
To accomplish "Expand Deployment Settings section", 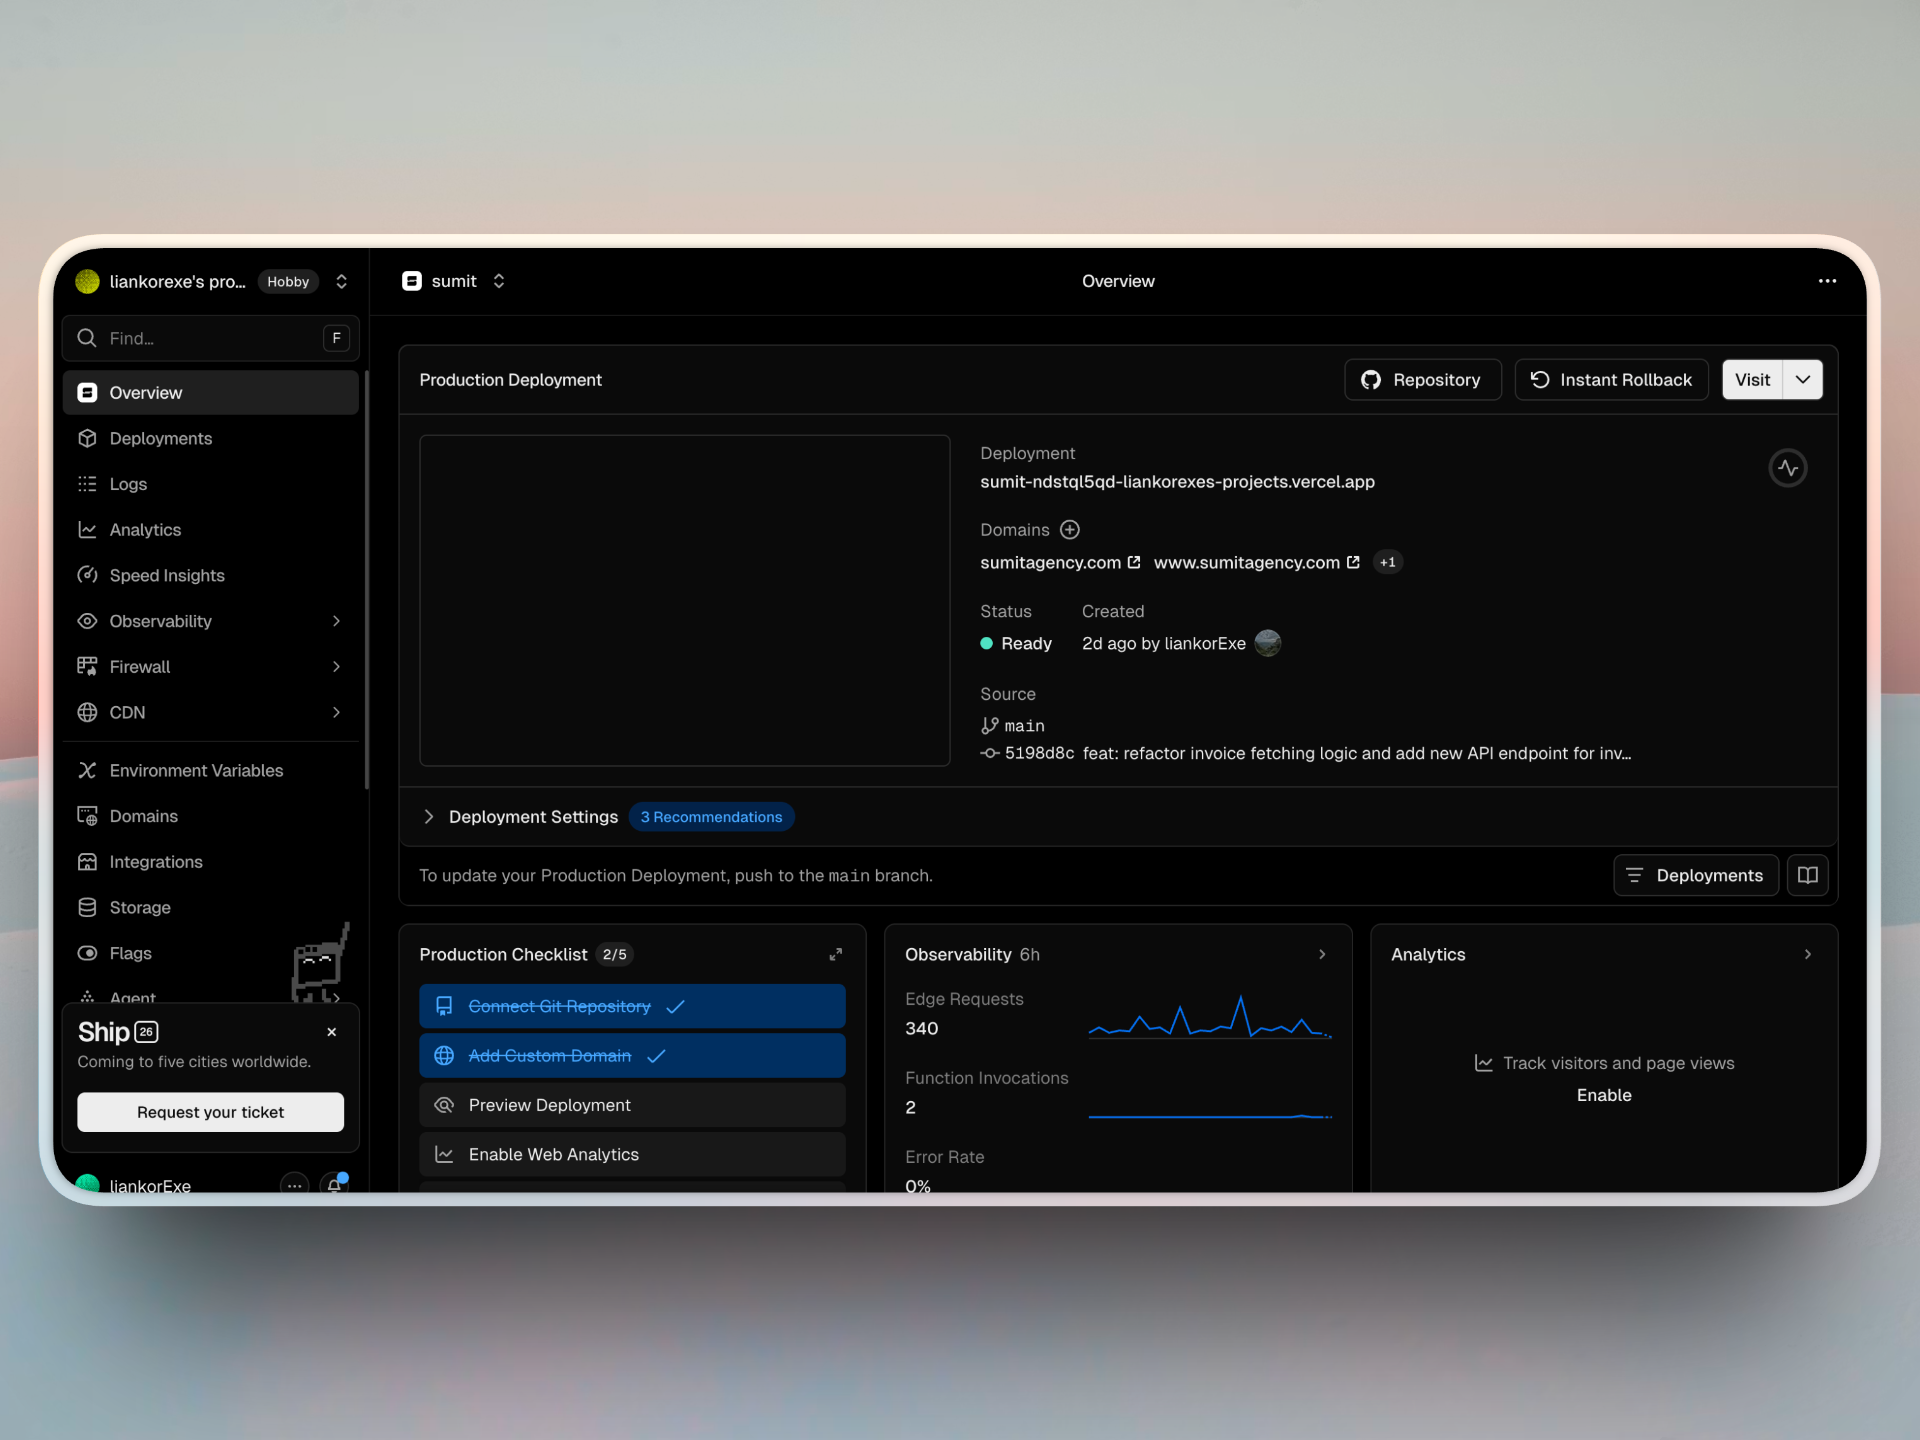I will [x=429, y=817].
